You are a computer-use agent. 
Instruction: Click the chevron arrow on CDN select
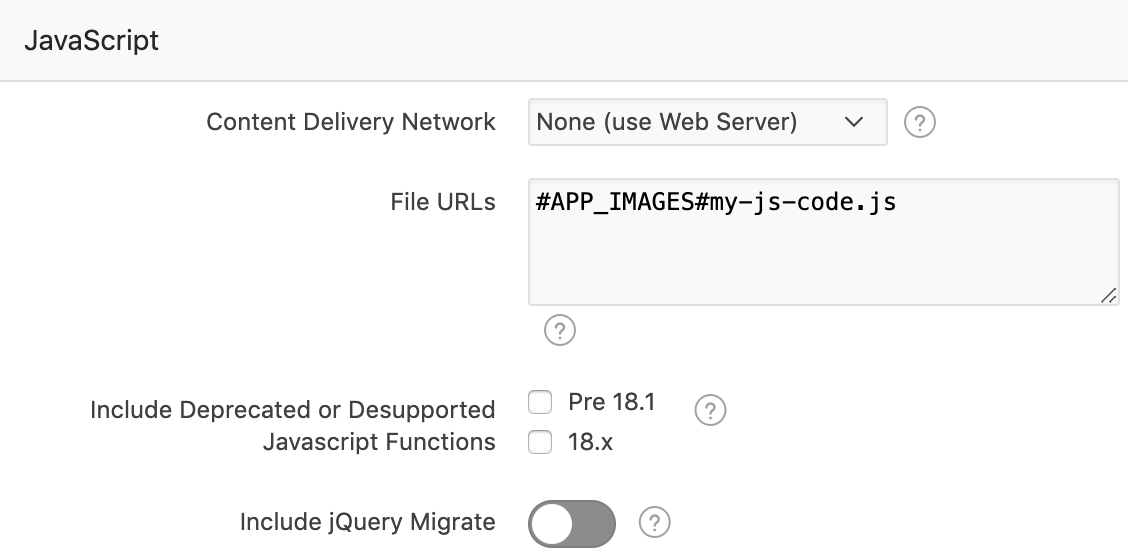(x=853, y=122)
